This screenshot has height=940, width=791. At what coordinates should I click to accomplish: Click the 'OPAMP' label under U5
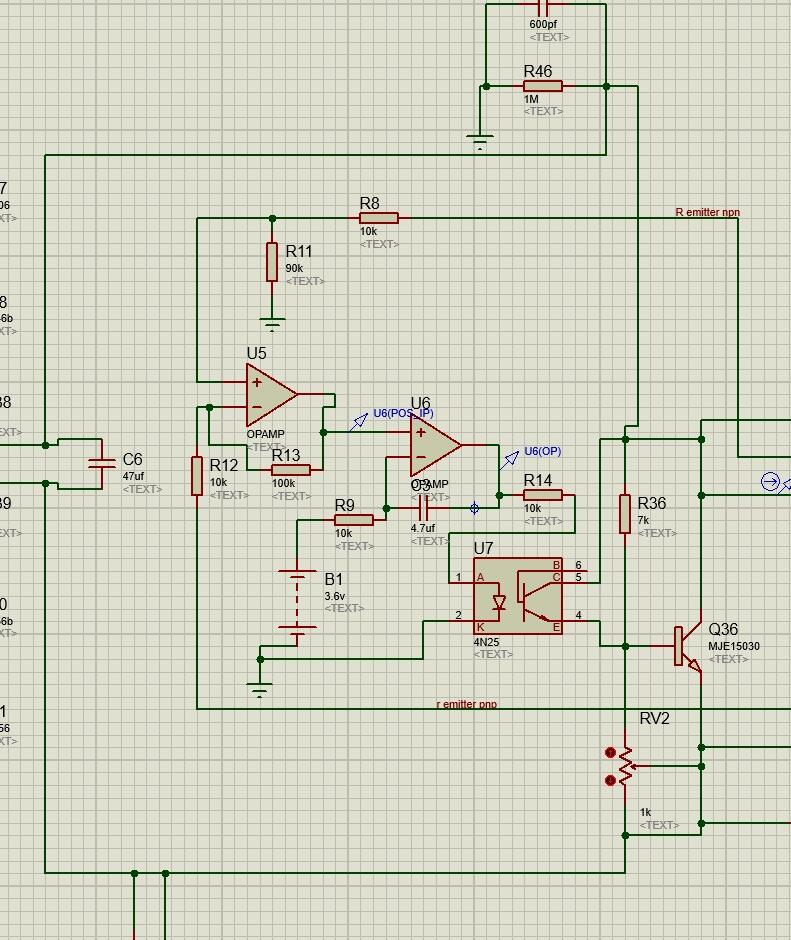coord(265,433)
